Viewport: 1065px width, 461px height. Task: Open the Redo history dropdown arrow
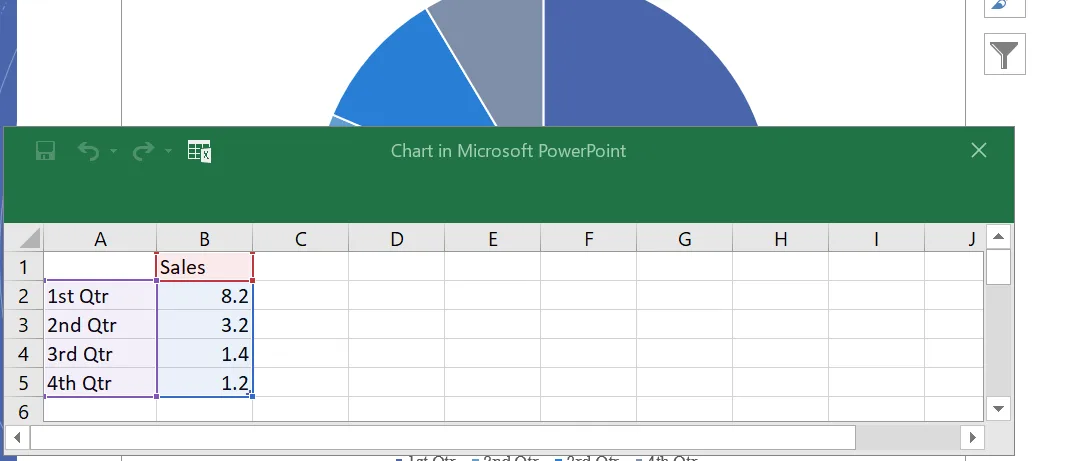(x=168, y=151)
